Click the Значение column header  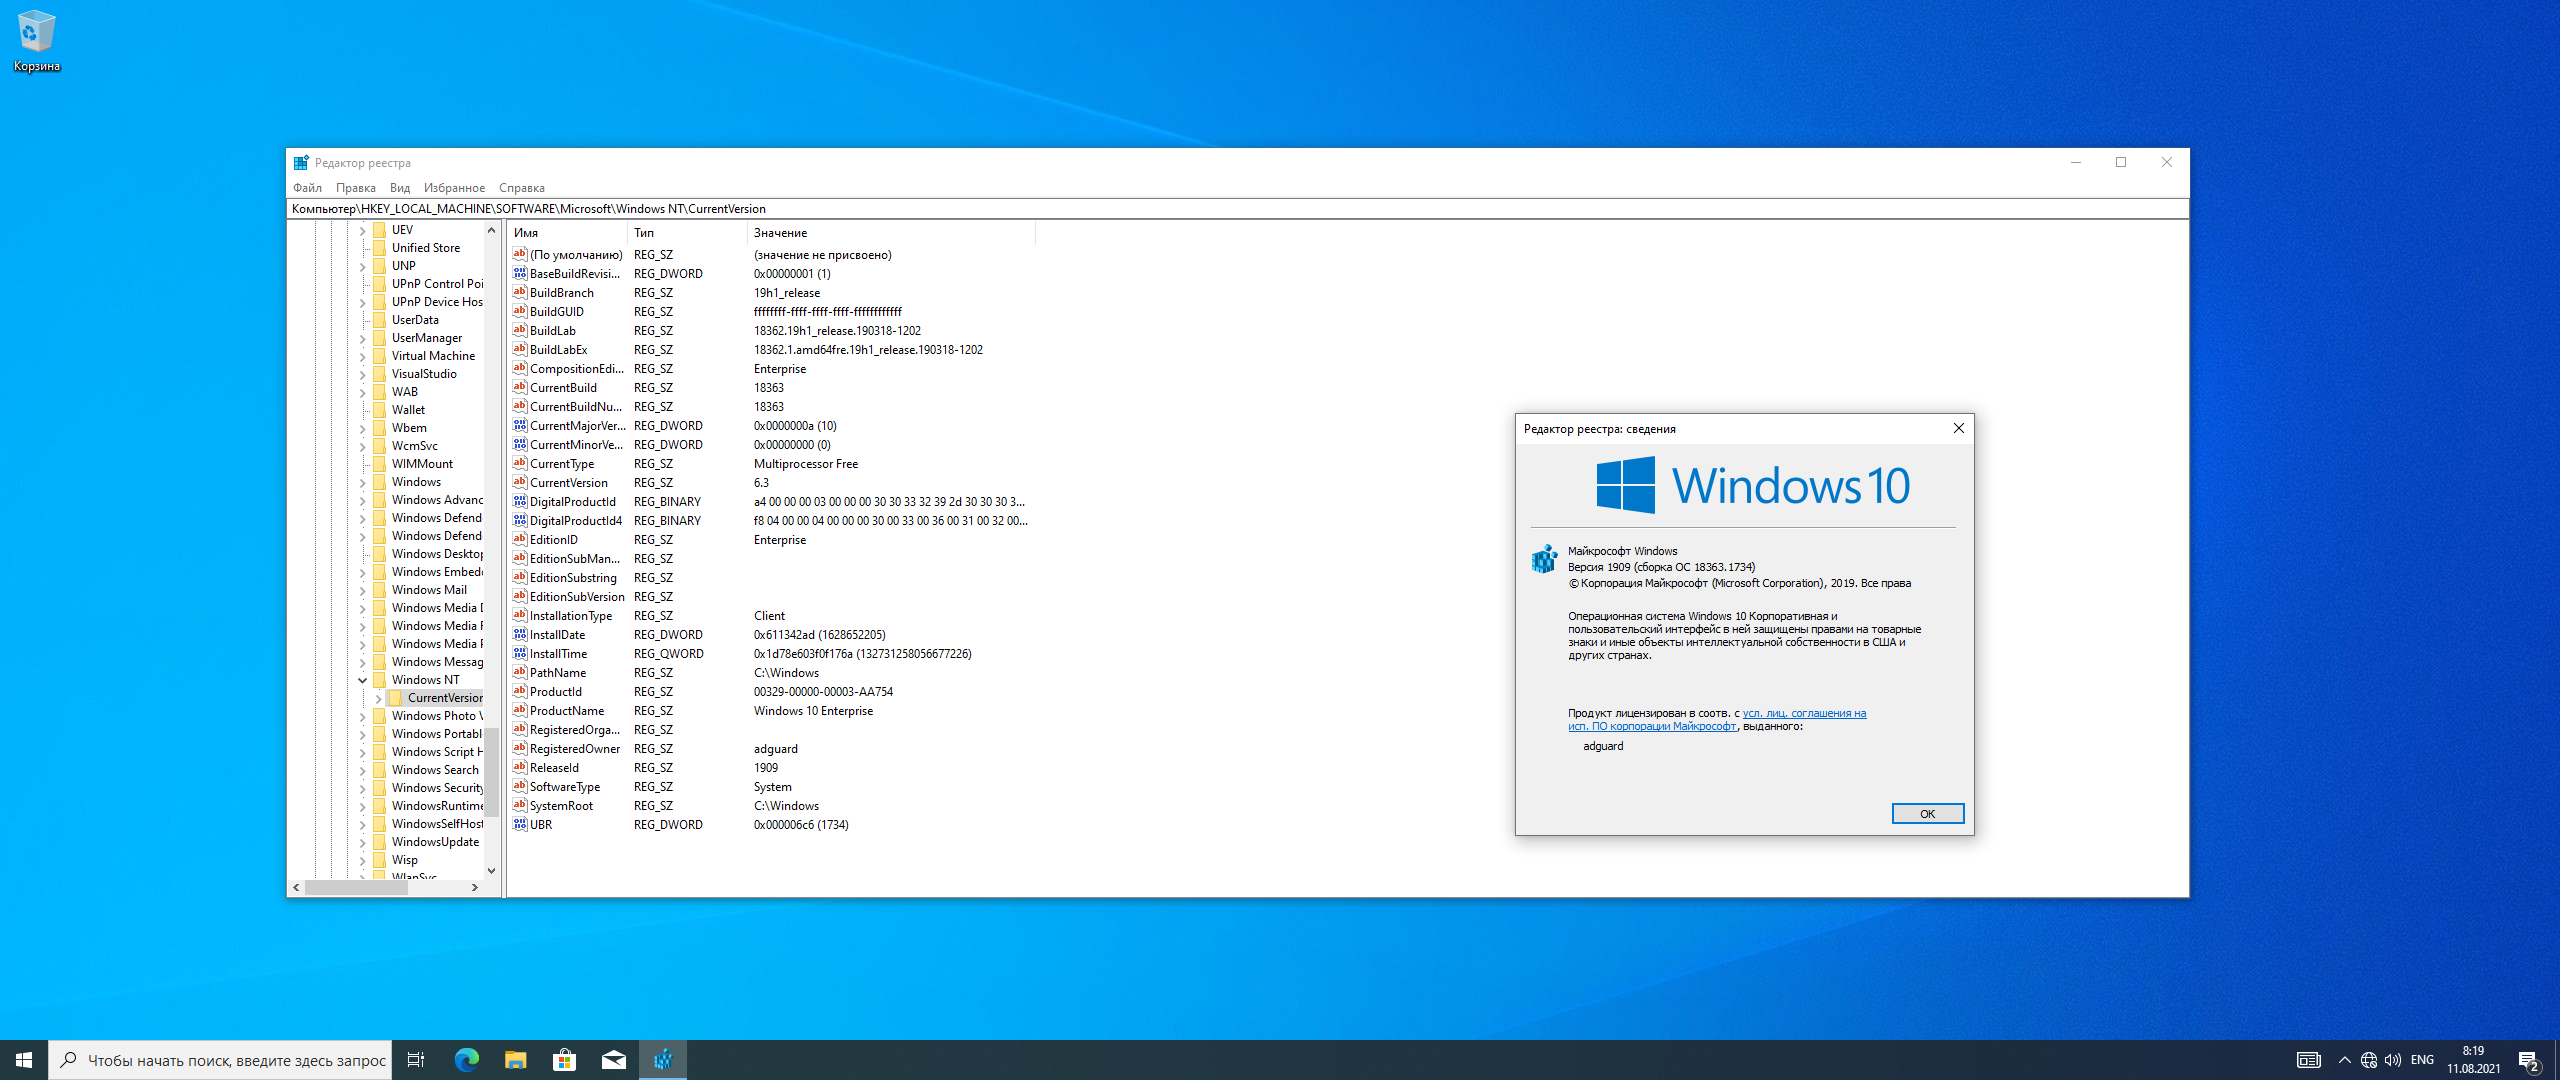point(892,233)
